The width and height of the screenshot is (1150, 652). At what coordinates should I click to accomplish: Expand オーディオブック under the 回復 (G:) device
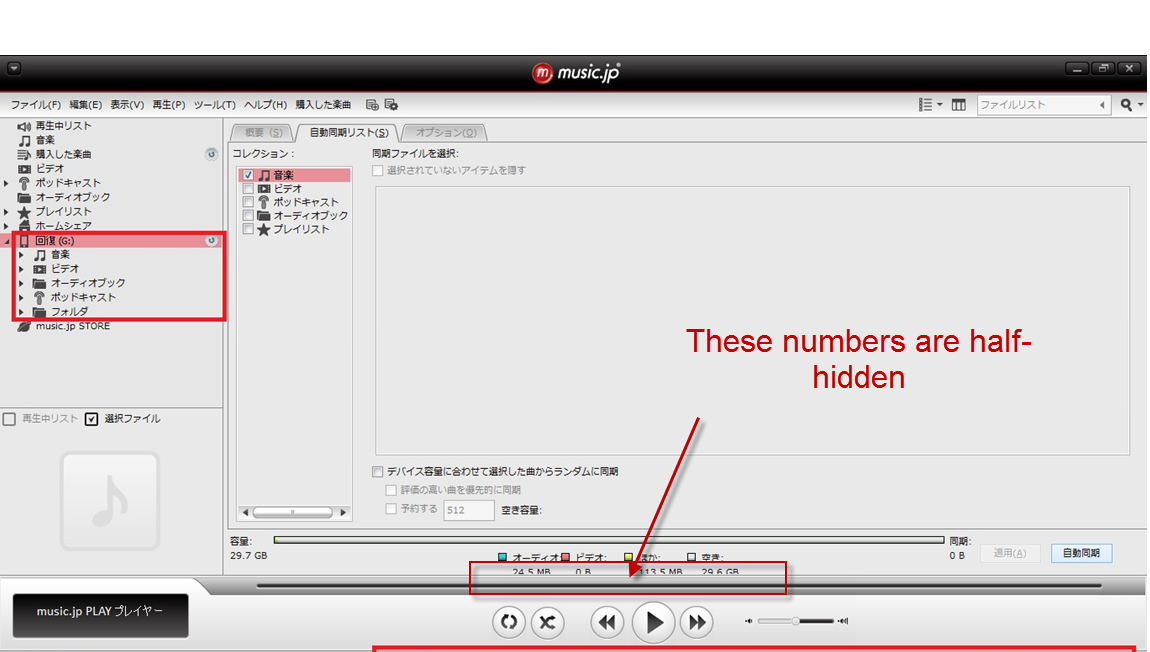pos(21,283)
